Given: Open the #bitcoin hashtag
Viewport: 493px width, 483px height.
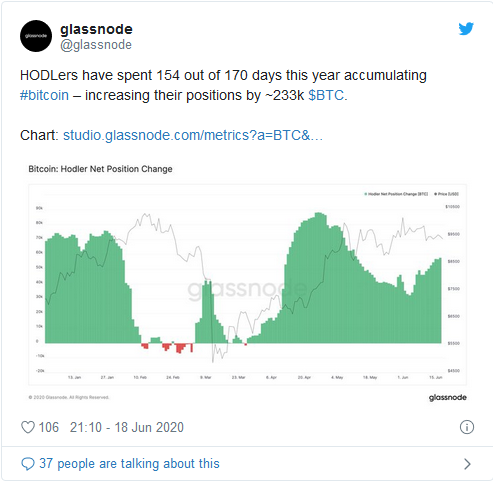Looking at the screenshot, I should [44, 95].
